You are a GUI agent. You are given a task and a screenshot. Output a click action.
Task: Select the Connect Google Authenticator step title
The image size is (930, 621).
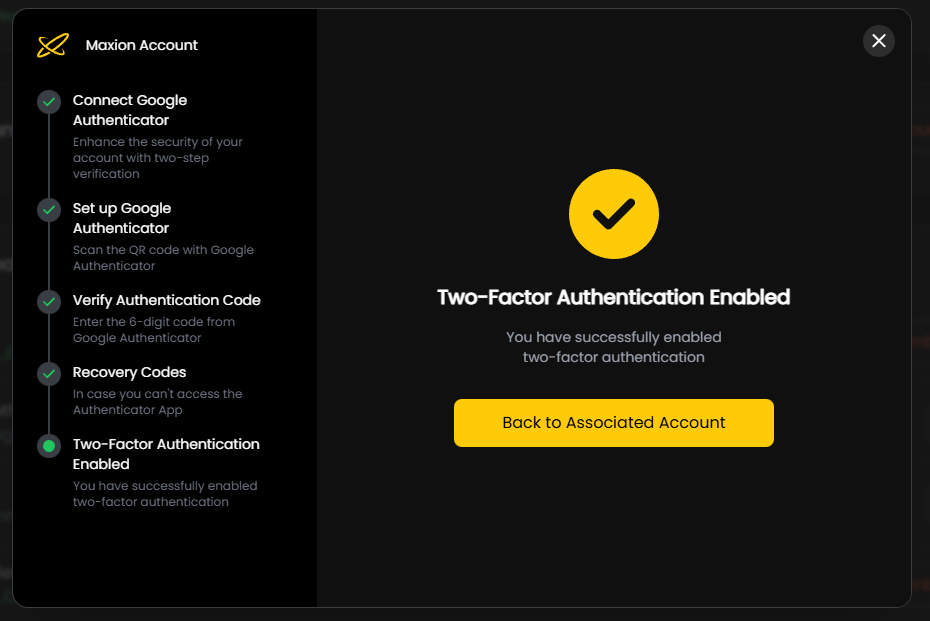coord(130,110)
